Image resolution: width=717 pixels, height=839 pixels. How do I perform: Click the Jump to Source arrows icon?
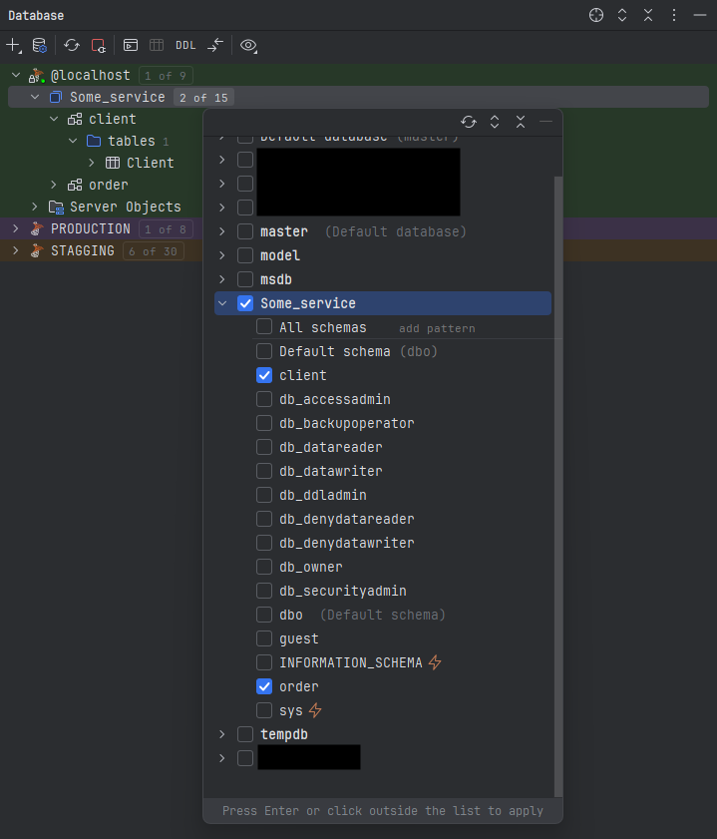[x=215, y=45]
